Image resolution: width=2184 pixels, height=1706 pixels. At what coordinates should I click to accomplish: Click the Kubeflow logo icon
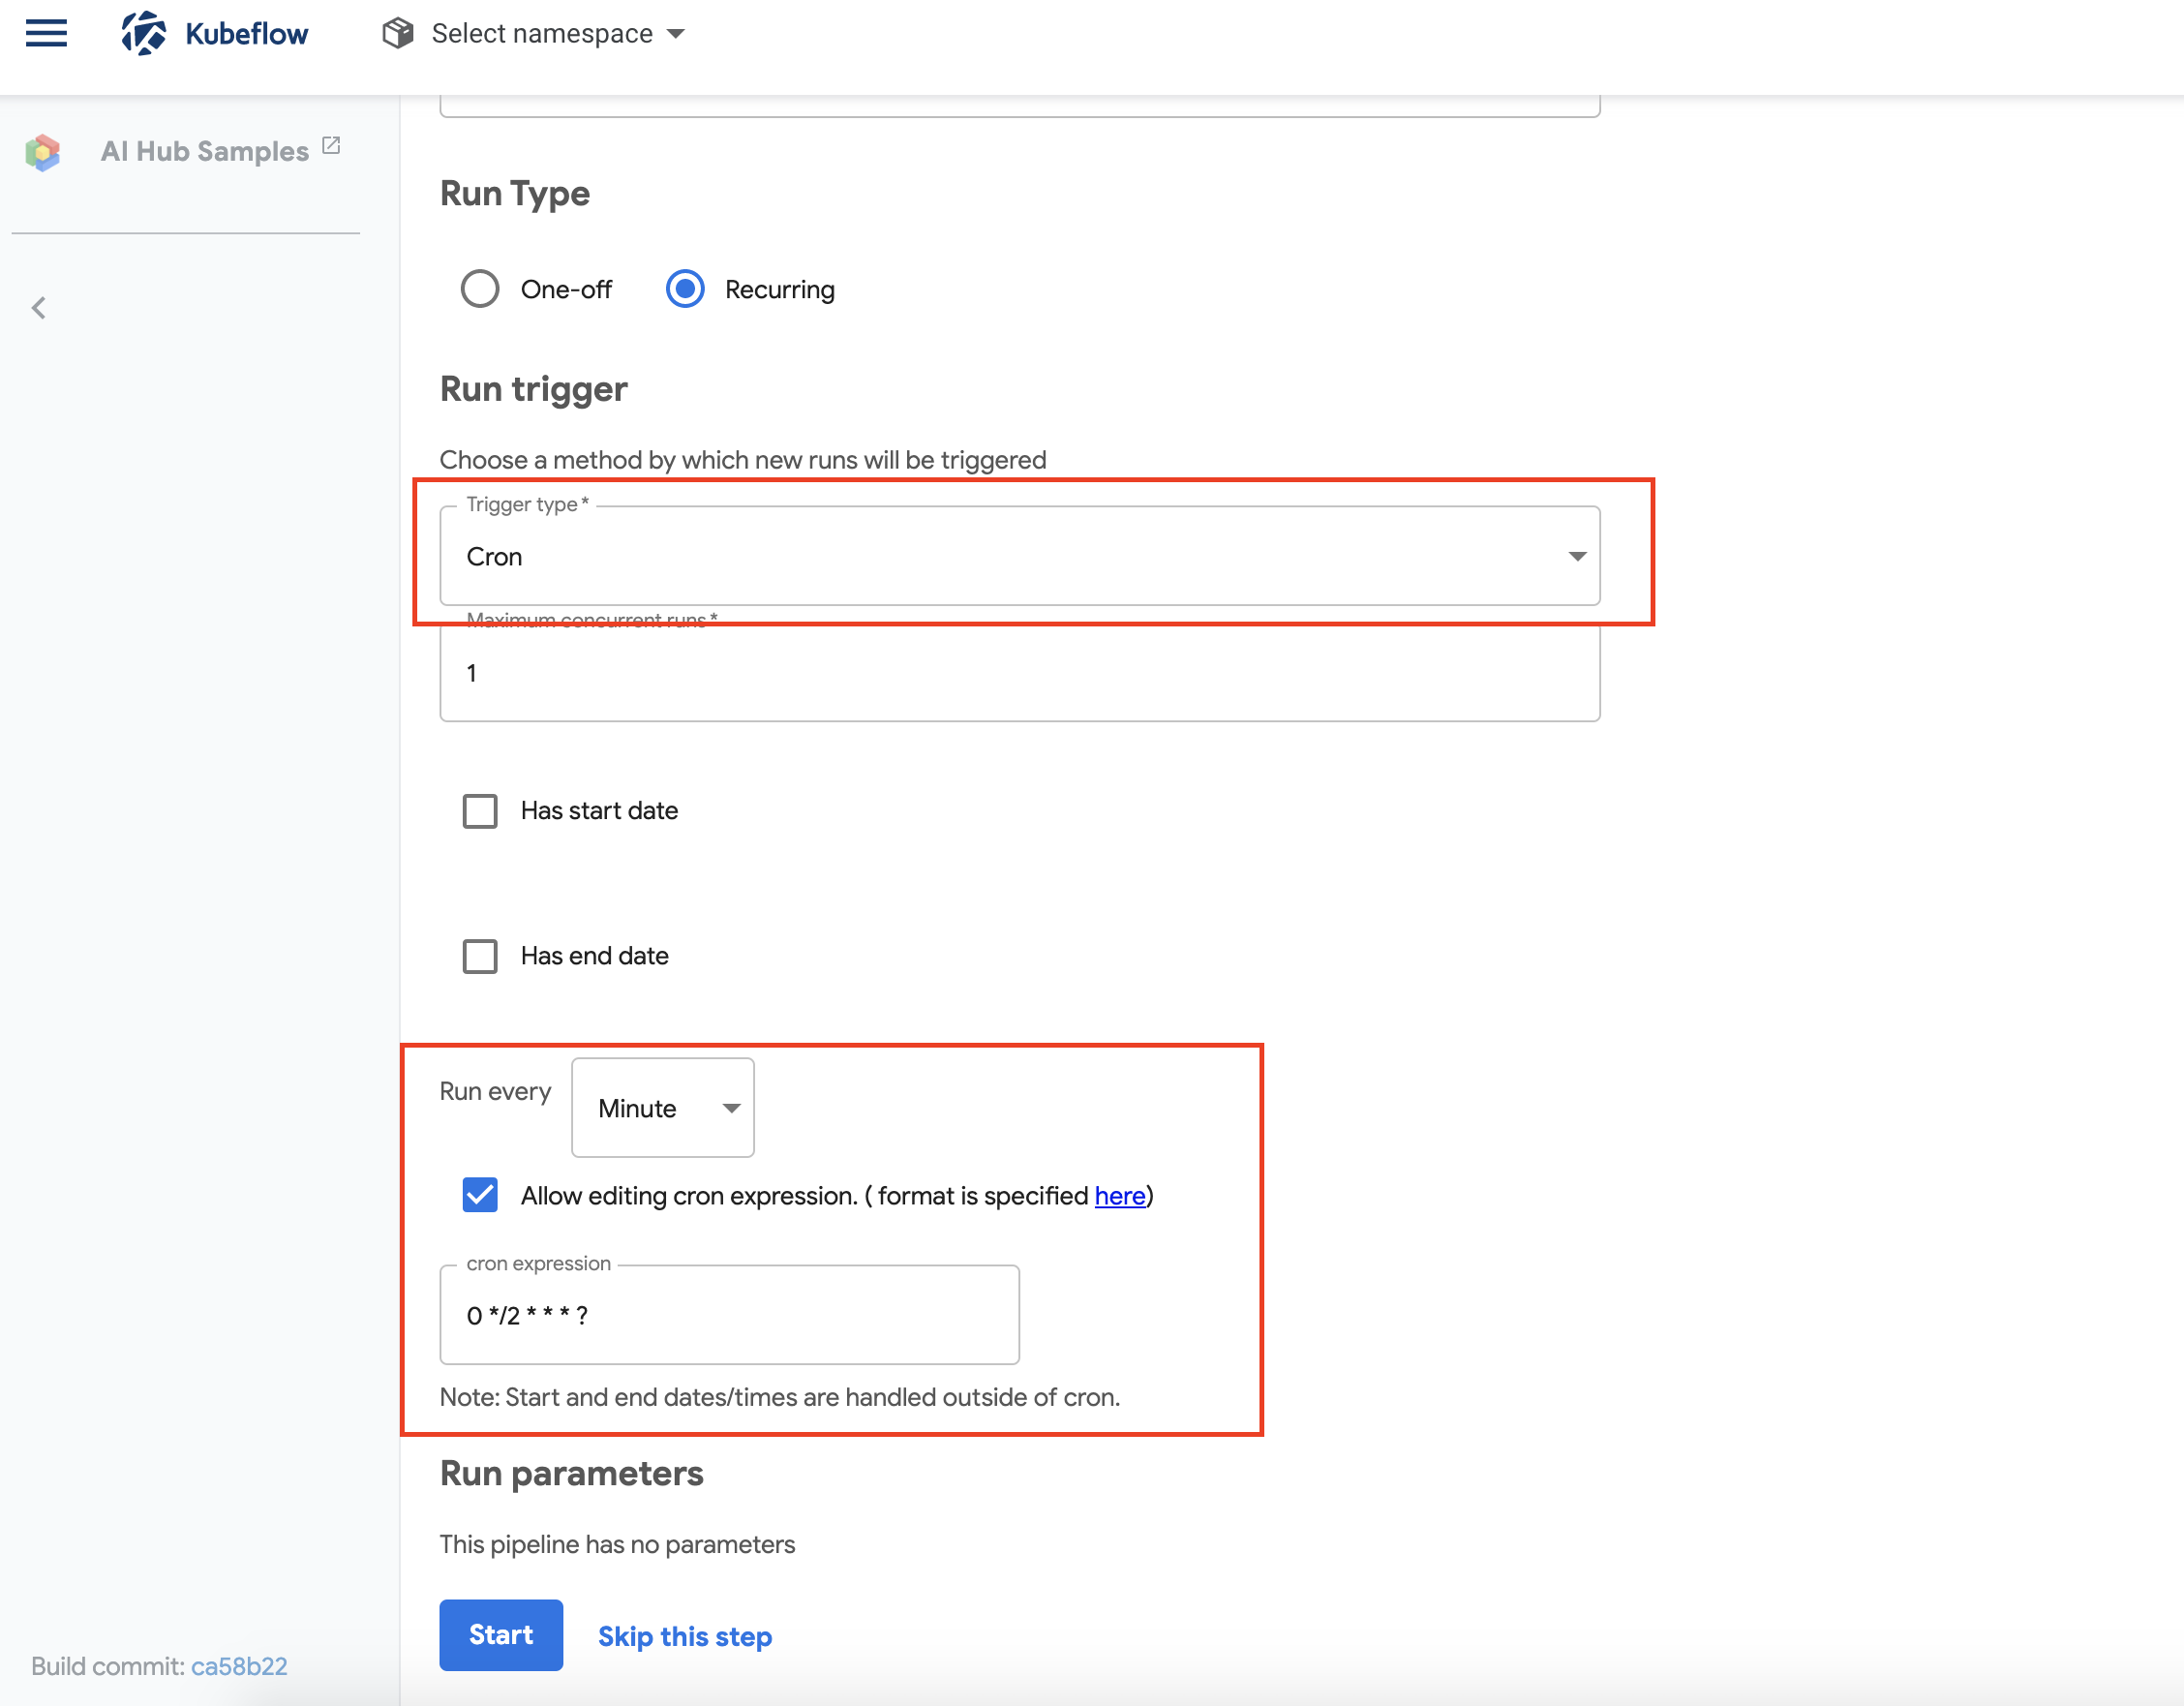(x=144, y=33)
